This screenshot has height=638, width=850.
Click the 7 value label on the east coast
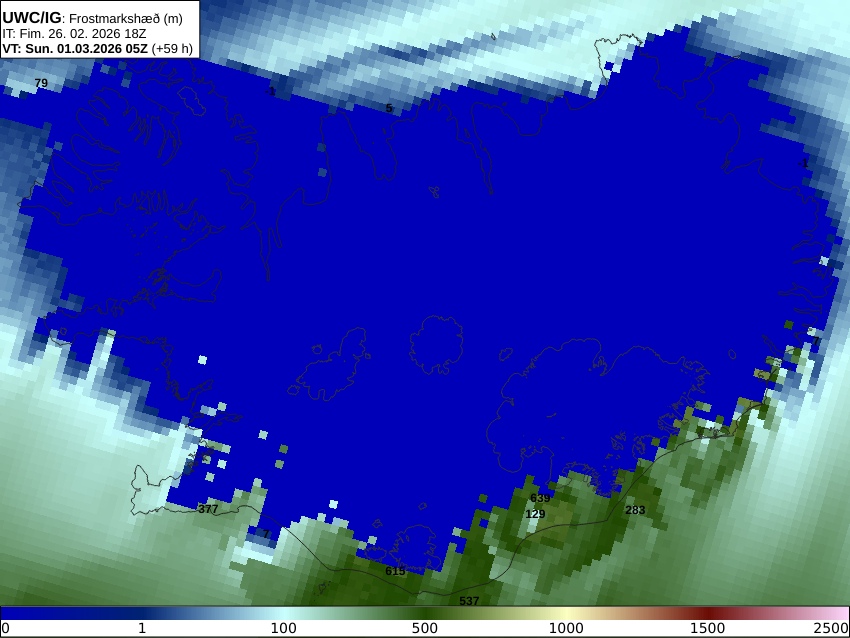tap(816, 341)
